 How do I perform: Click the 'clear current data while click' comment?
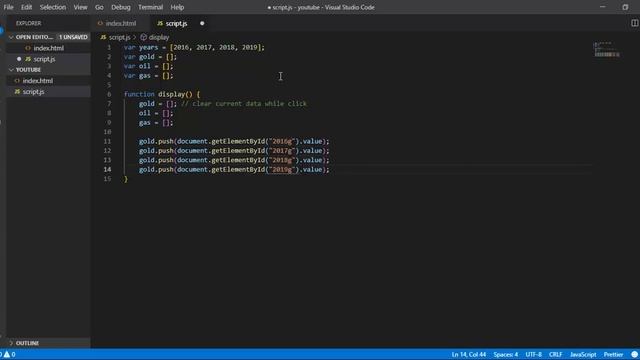click(244, 104)
